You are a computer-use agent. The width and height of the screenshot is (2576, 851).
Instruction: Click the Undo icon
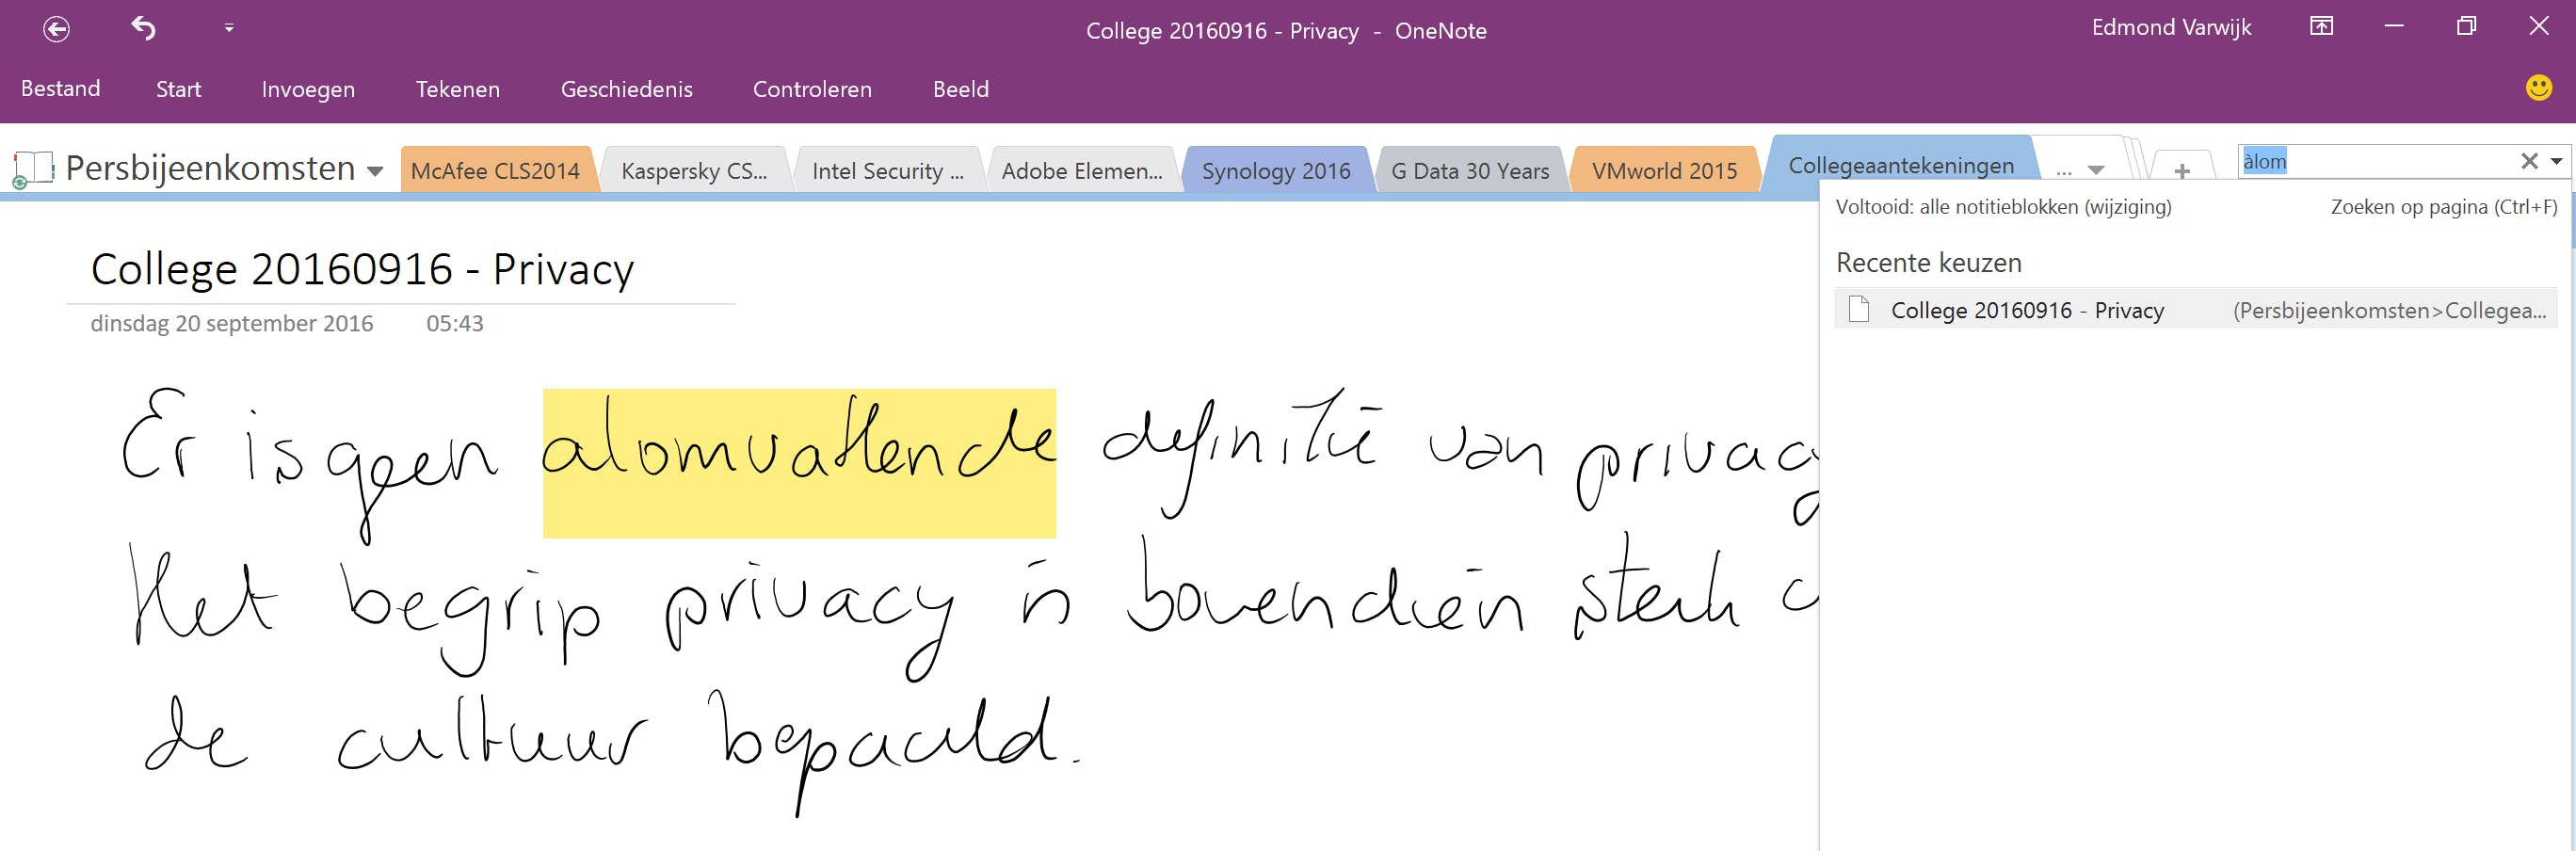pos(142,28)
